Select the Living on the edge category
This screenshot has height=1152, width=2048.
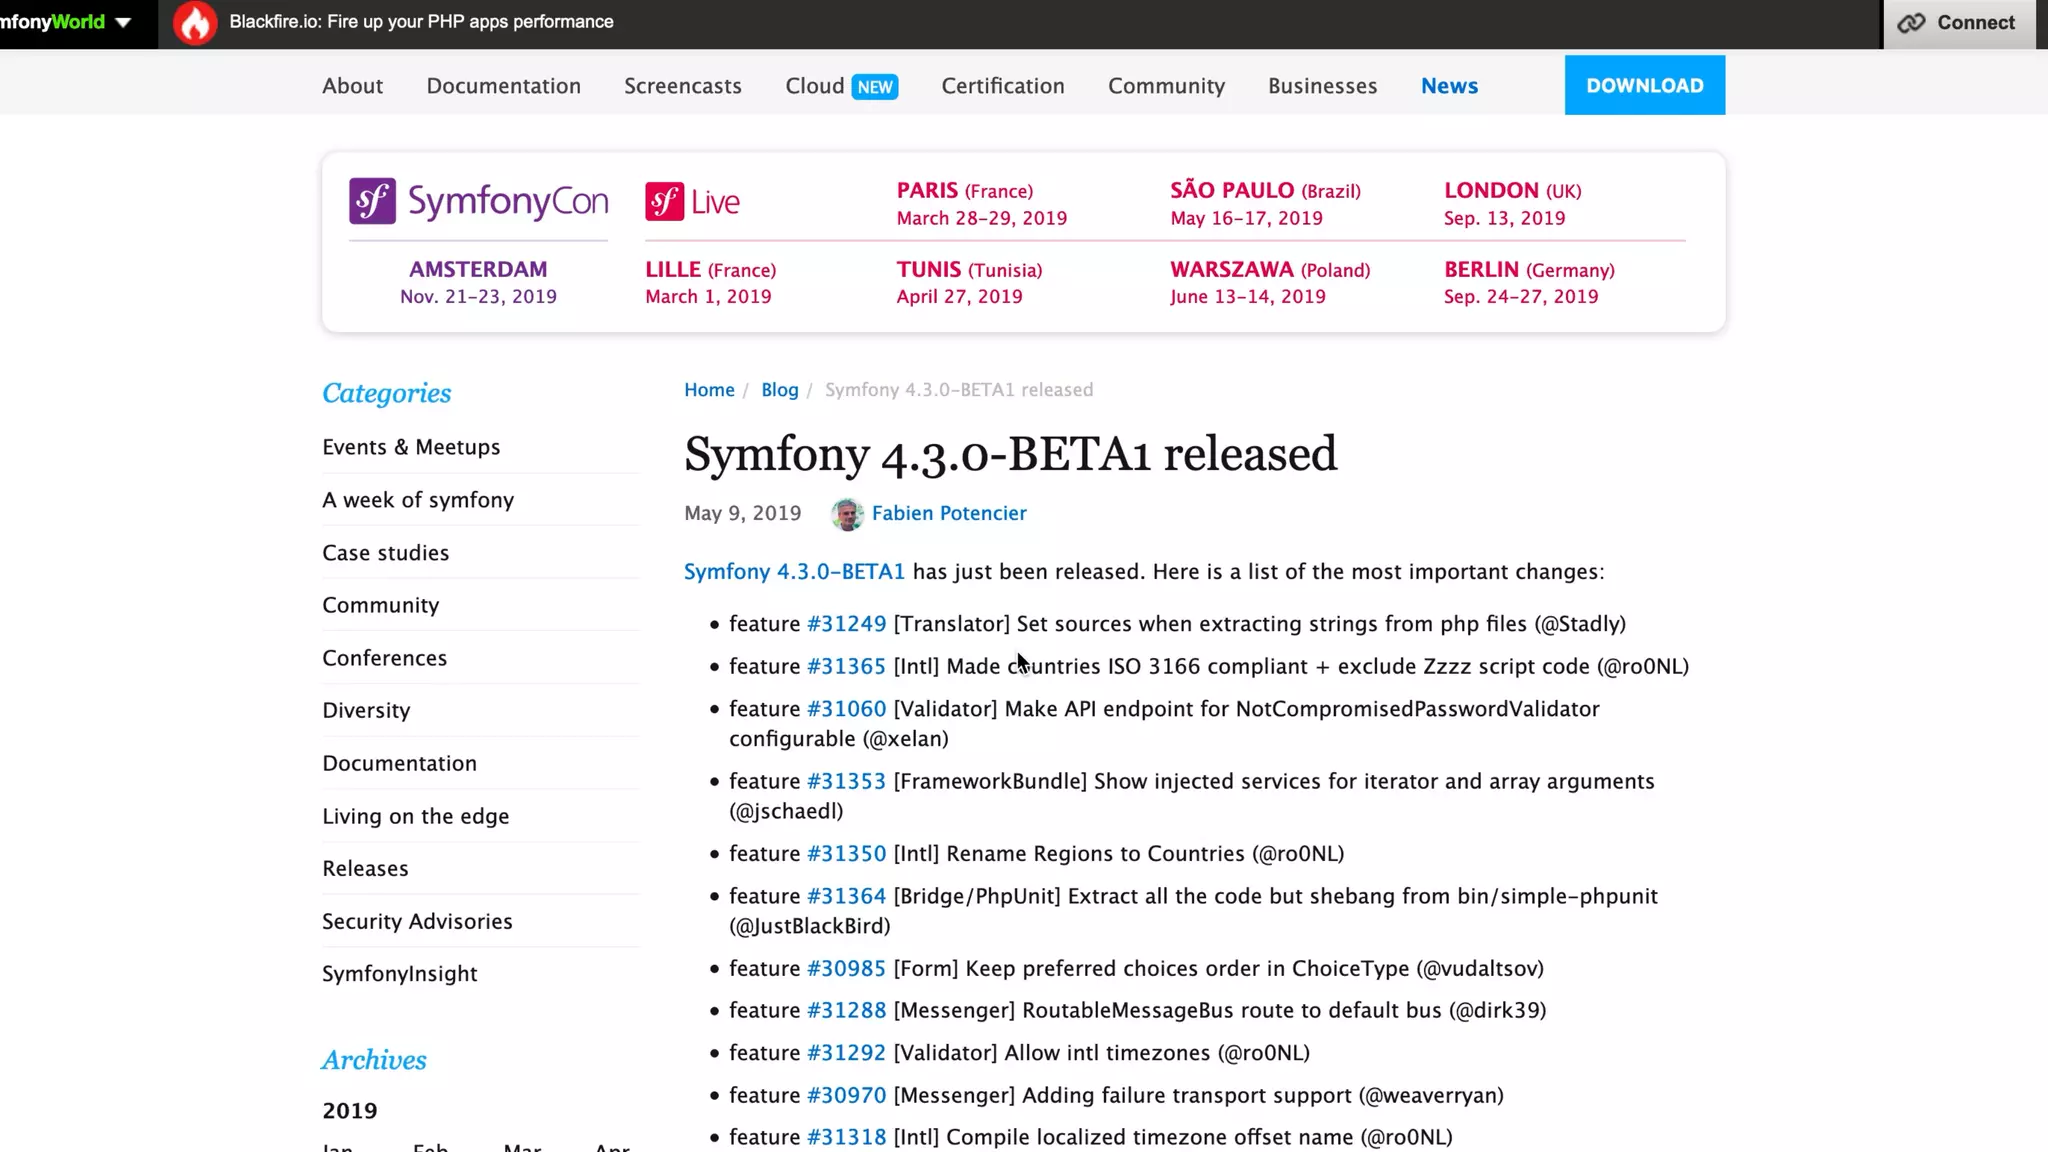coord(415,816)
